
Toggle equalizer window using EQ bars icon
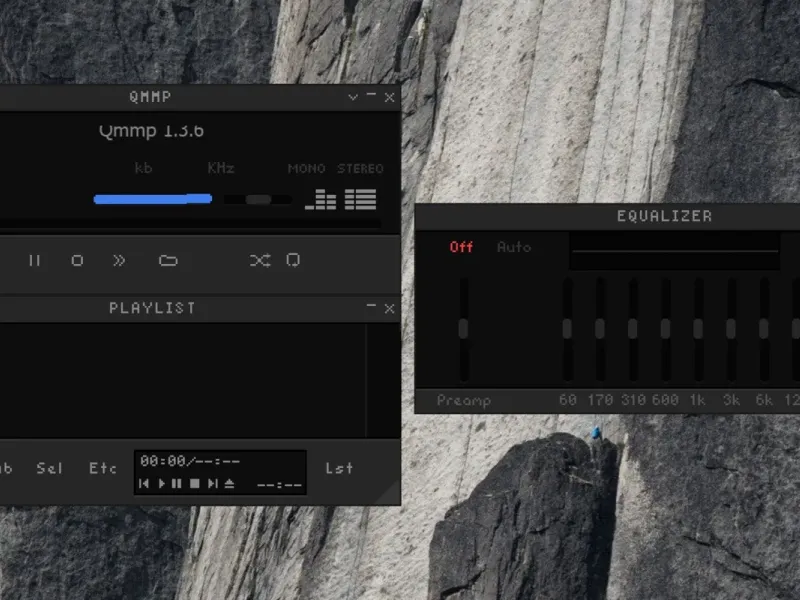(x=320, y=199)
